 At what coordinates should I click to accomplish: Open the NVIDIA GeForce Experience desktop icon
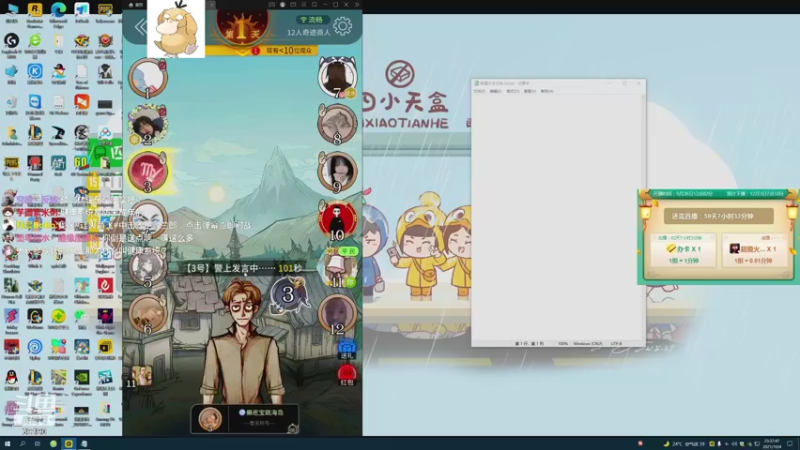point(82,381)
